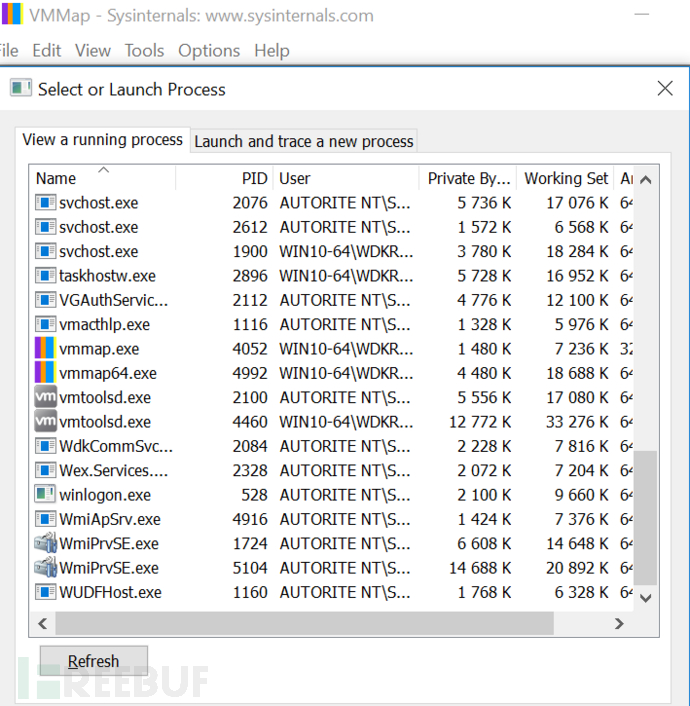Click the taskhostw.exe process icon
Viewport: 690px width, 706px height.
pos(45,276)
